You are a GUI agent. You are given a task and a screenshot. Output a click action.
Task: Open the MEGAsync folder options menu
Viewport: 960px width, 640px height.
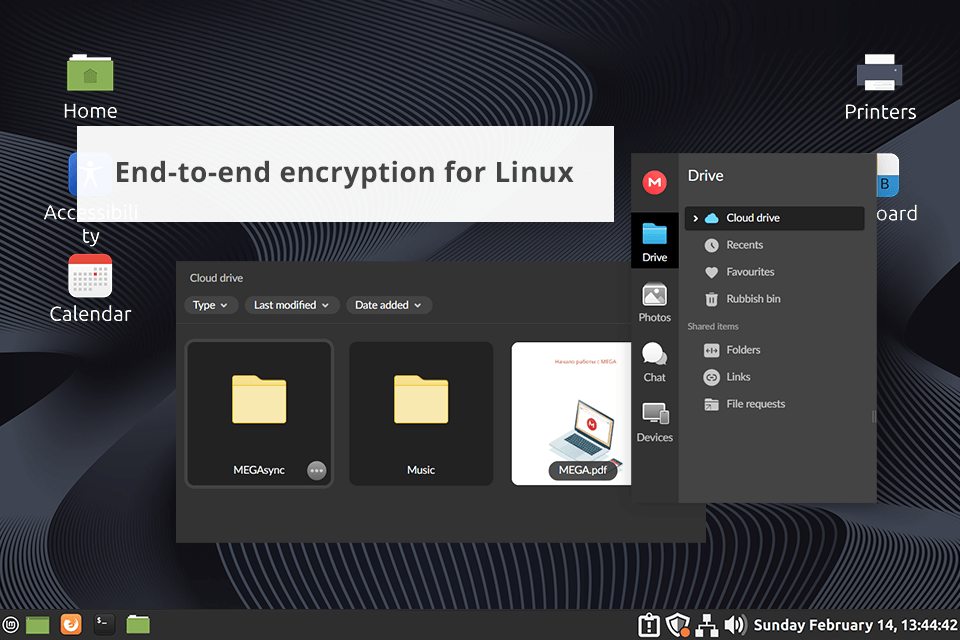pyautogui.click(x=317, y=470)
